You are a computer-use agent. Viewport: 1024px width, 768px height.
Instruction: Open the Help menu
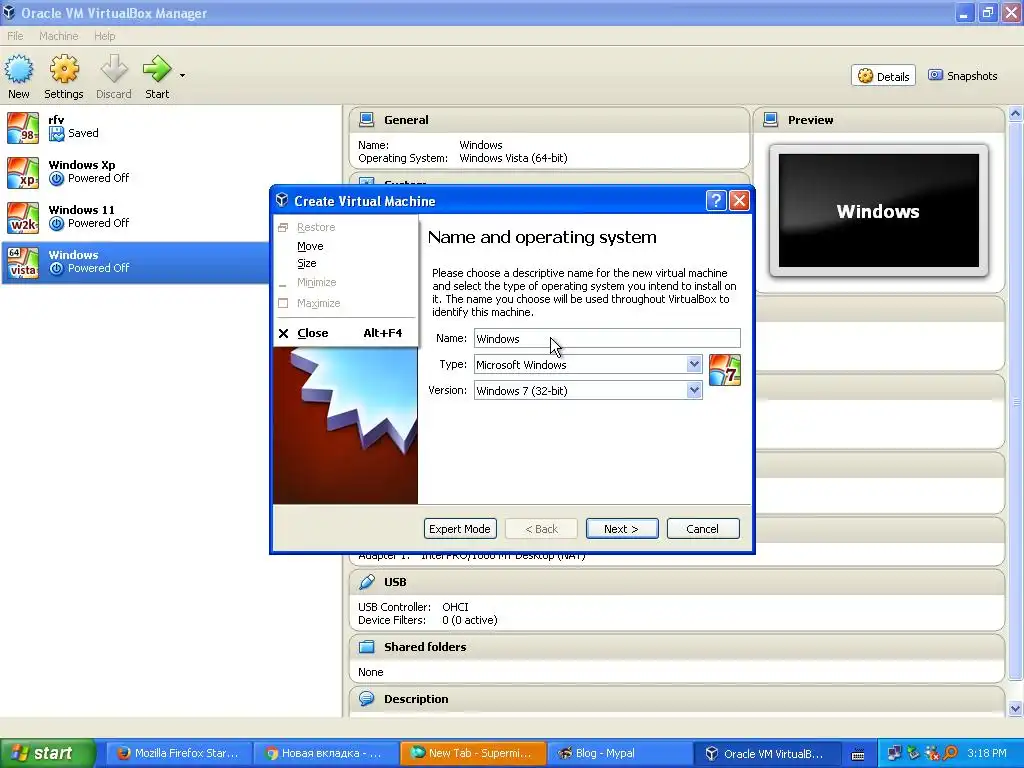(104, 36)
